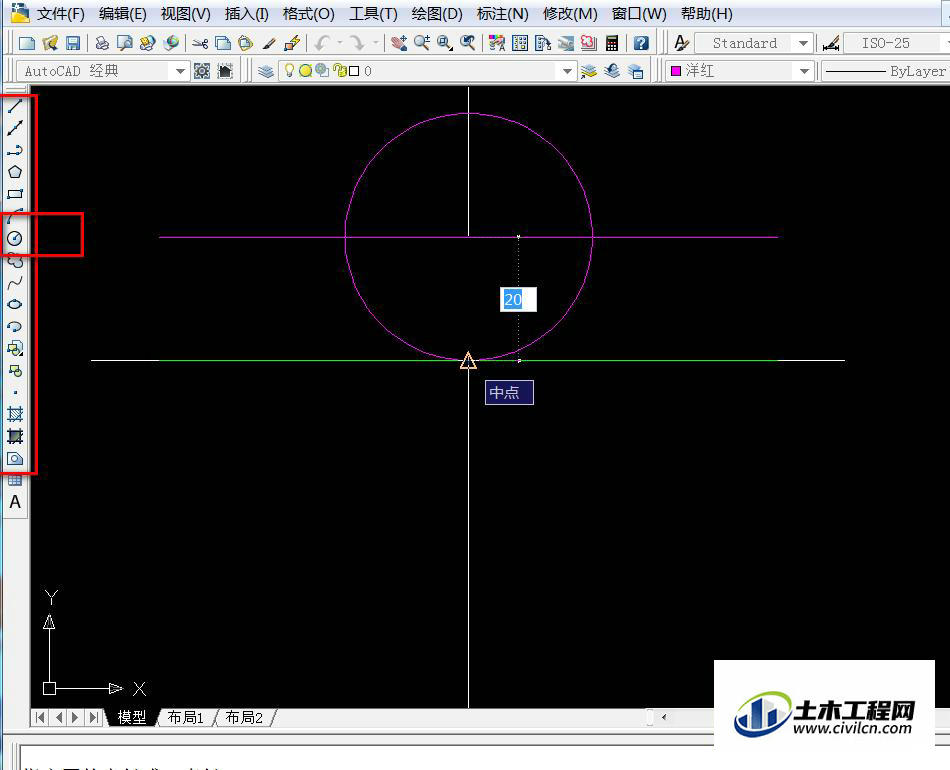Select the Point tool

(15, 393)
